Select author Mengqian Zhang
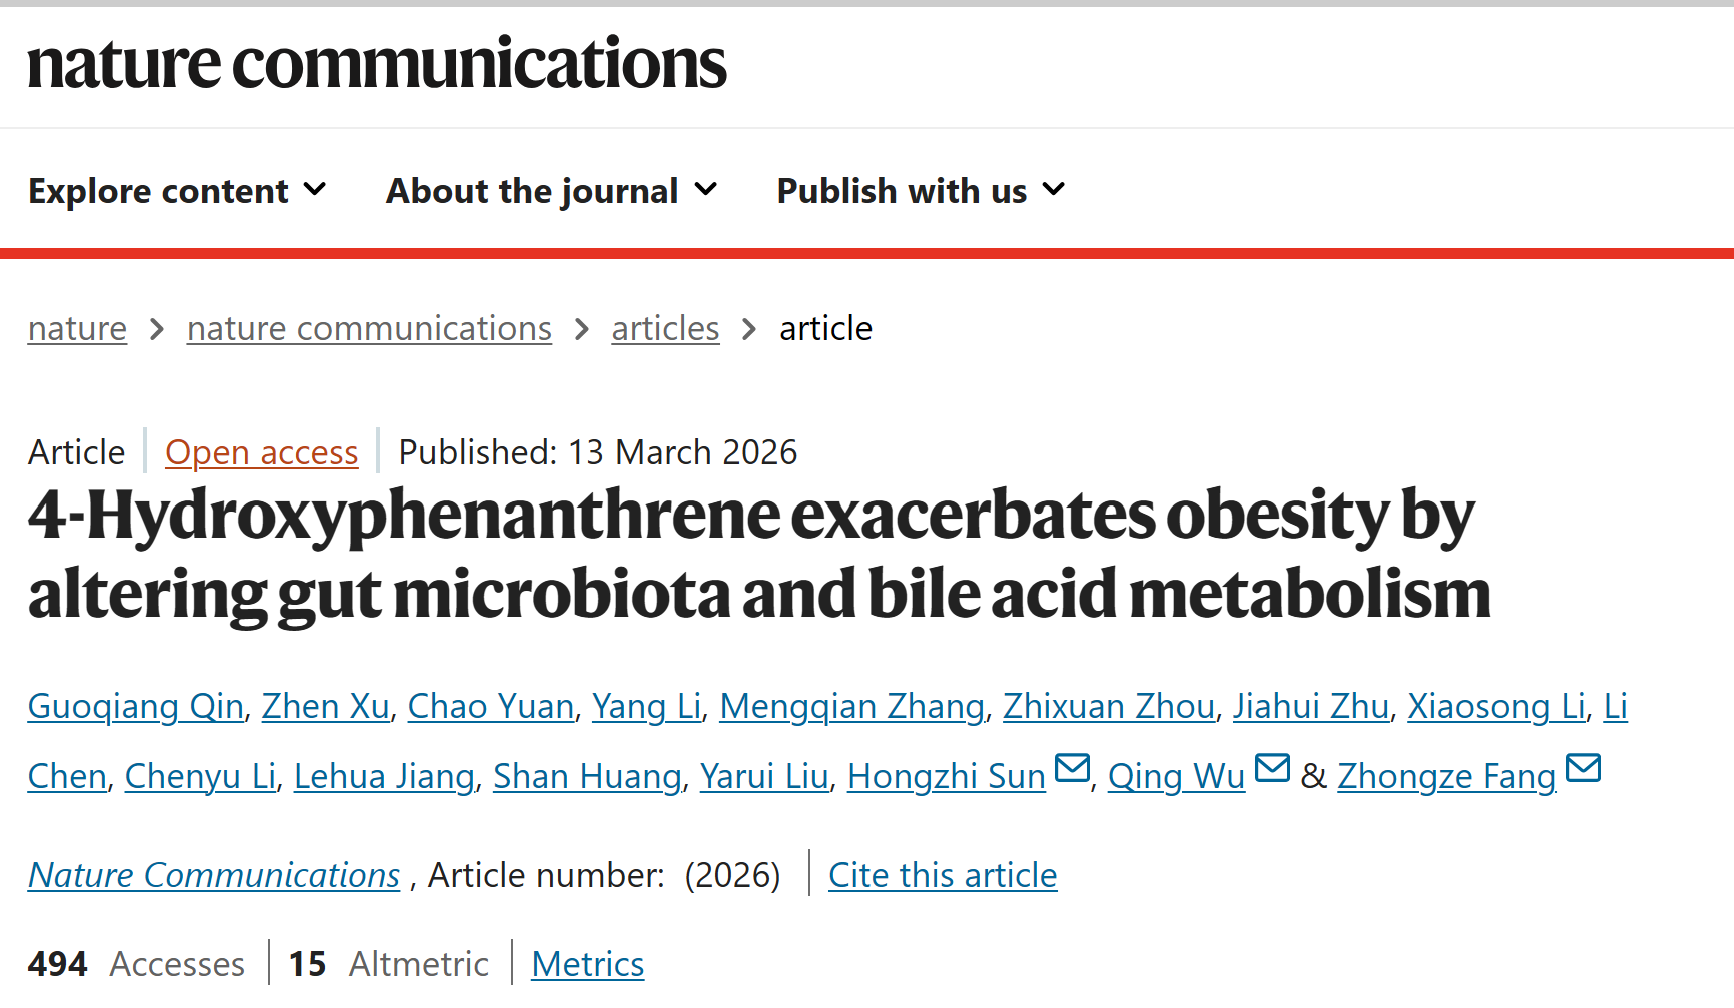The width and height of the screenshot is (1734, 1008). (851, 706)
